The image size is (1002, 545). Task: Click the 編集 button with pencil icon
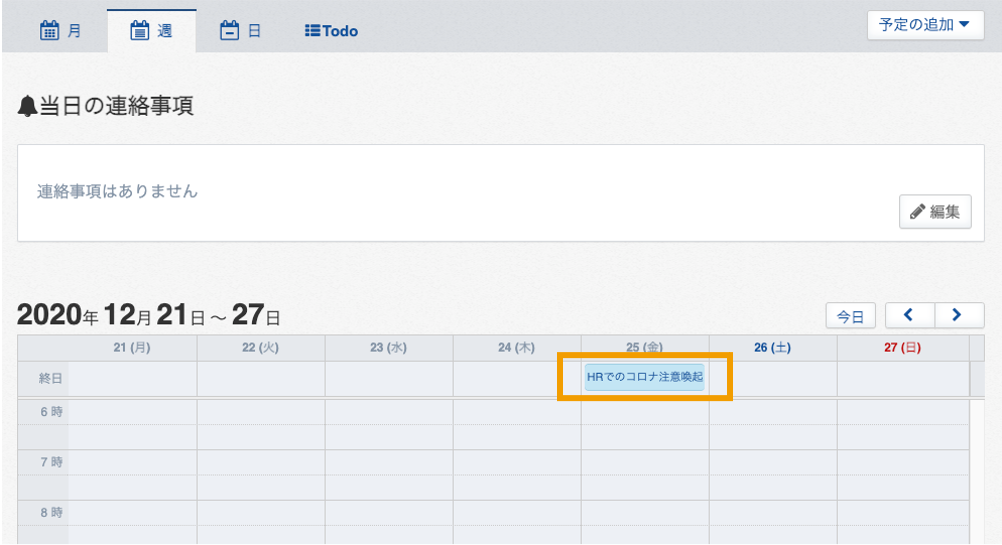pyautogui.click(x=935, y=211)
